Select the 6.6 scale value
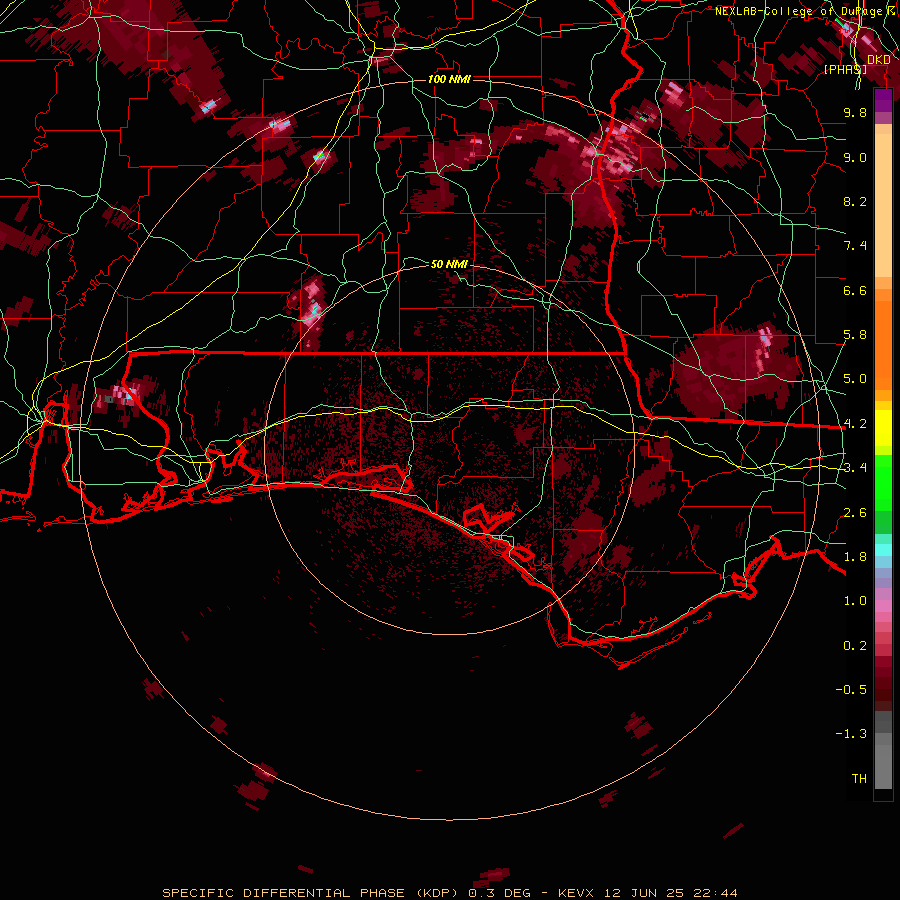This screenshot has height=900, width=900. point(855,290)
